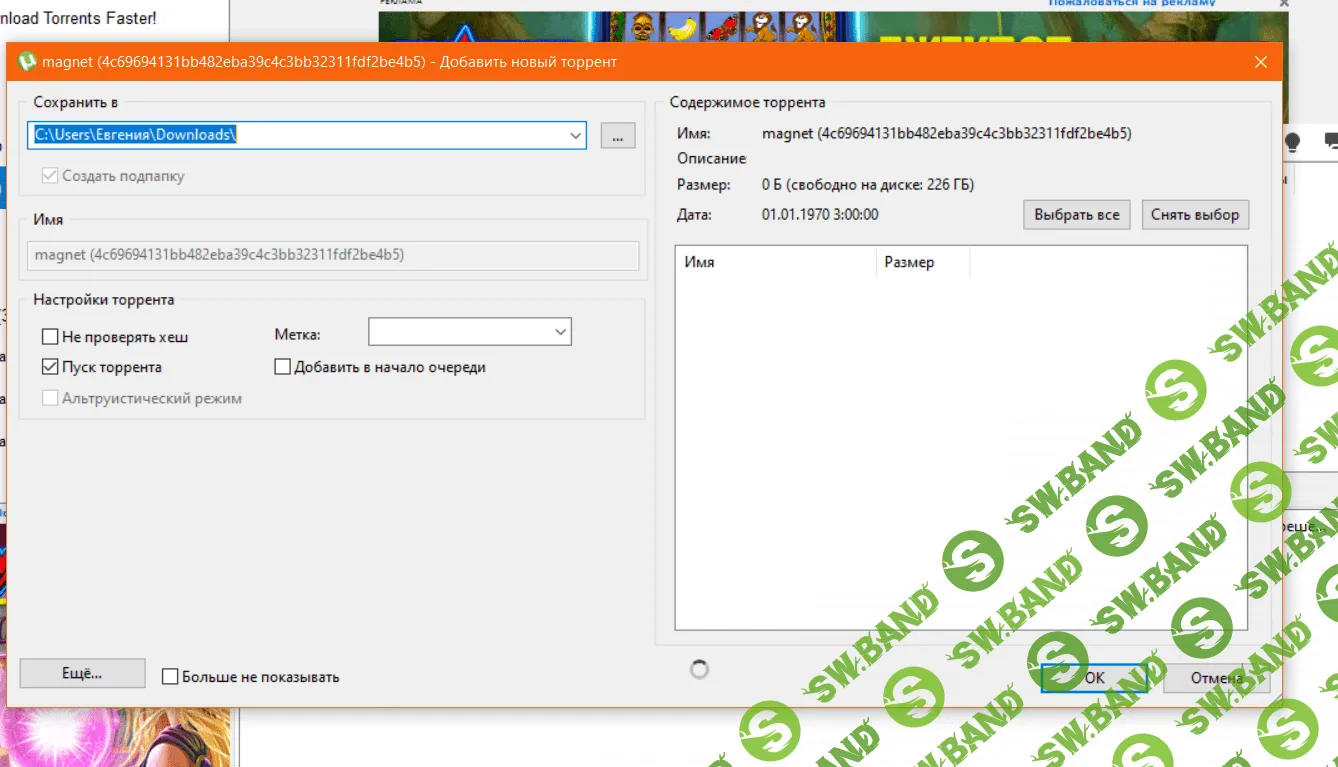The image size is (1338, 767).
Task: Click the "Снять выбор" button
Action: 1194,214
